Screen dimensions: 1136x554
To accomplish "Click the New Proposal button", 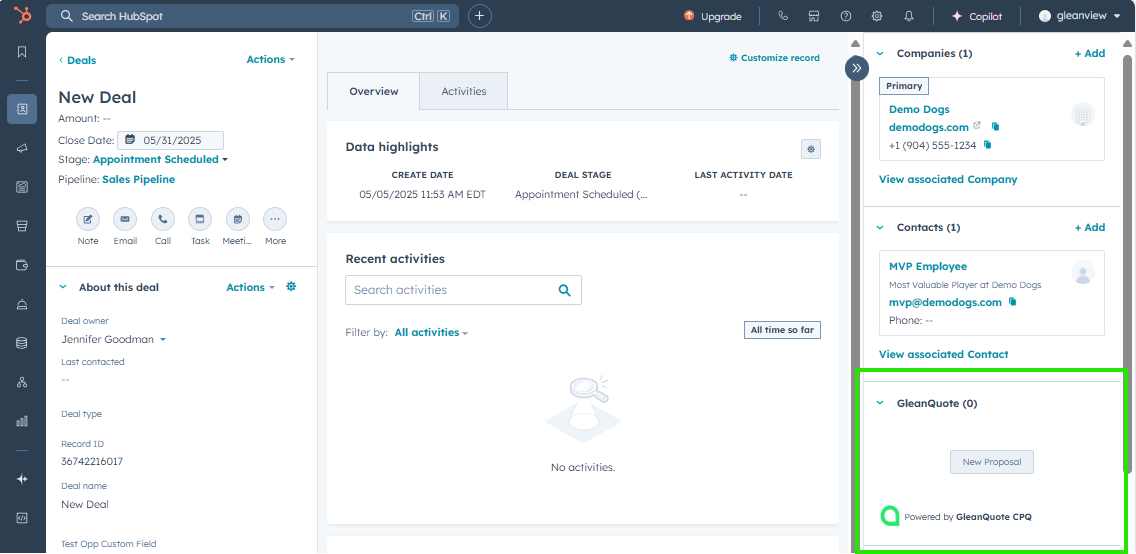I will 992,461.
